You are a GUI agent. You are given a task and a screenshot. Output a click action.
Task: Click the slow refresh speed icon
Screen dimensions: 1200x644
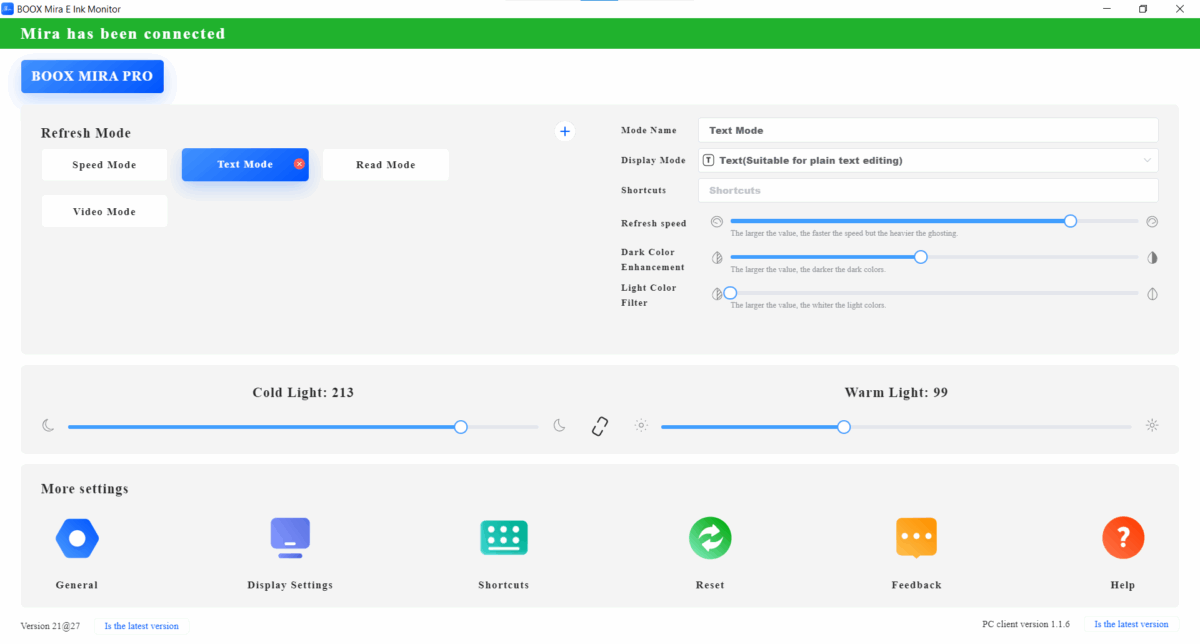717,221
